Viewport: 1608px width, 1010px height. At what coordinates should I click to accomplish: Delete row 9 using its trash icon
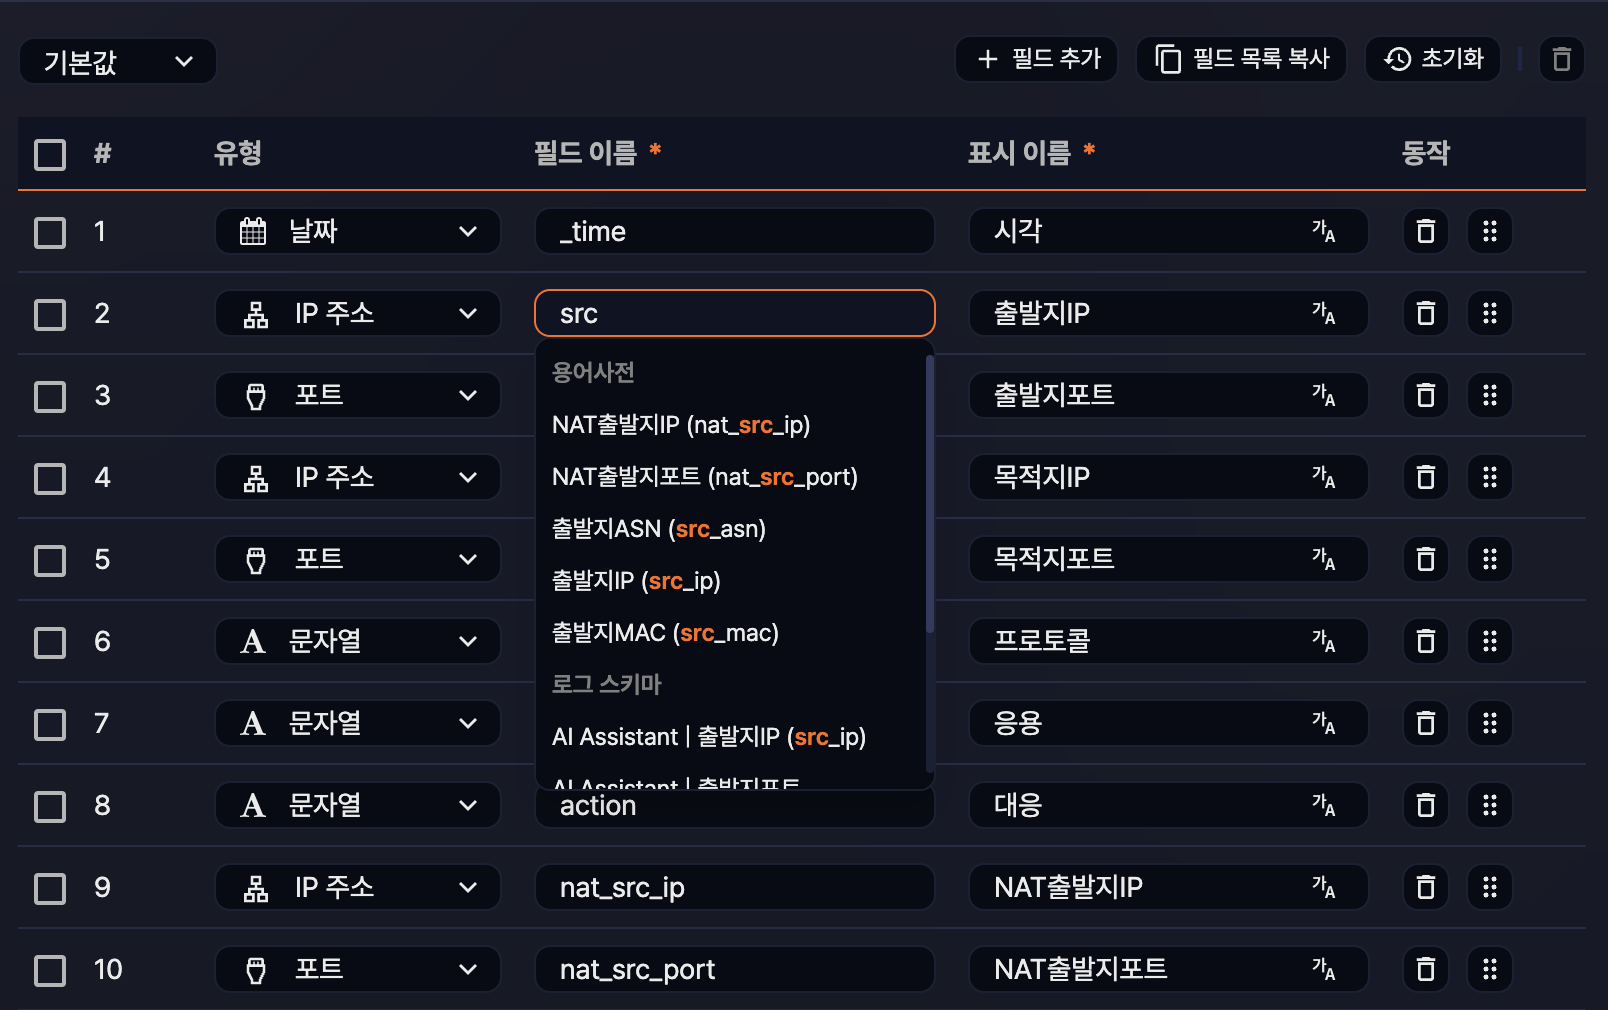[1425, 888]
